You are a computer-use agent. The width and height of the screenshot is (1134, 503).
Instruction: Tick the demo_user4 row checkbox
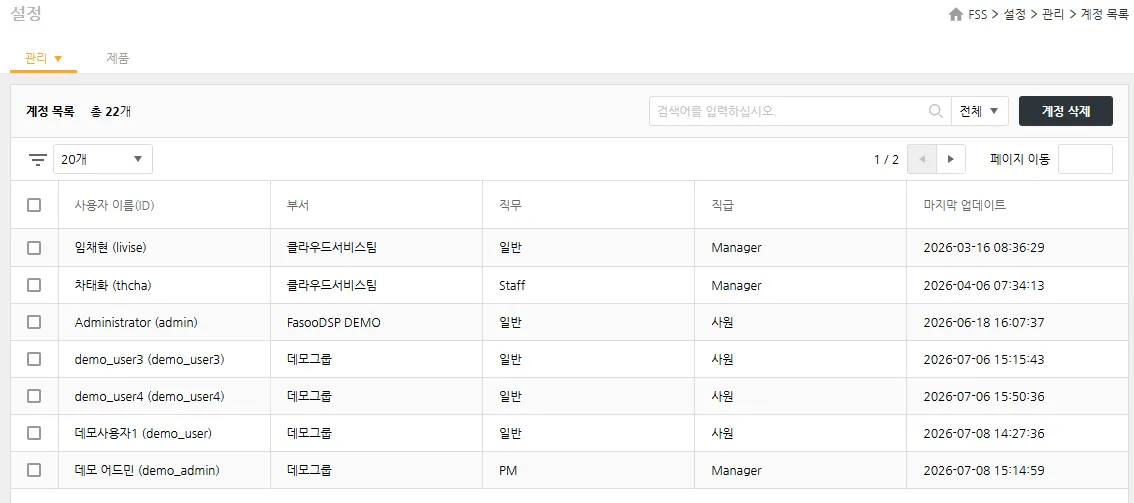(34, 396)
